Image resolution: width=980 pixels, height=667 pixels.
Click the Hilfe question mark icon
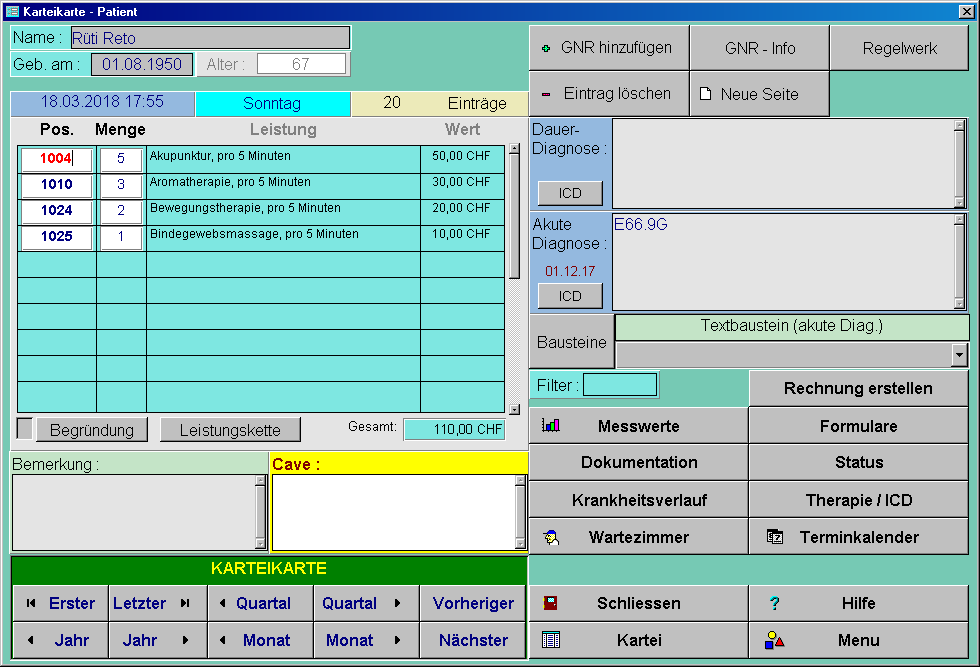click(x=774, y=603)
